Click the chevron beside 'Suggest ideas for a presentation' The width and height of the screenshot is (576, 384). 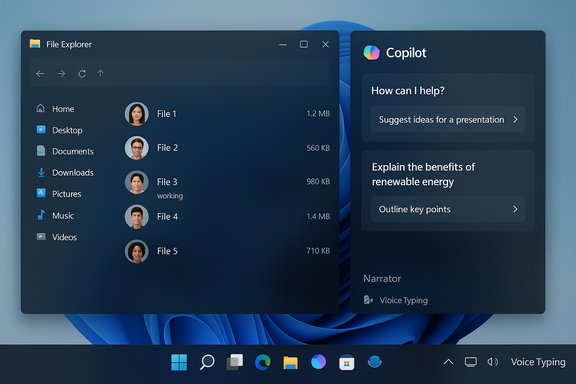[515, 119]
